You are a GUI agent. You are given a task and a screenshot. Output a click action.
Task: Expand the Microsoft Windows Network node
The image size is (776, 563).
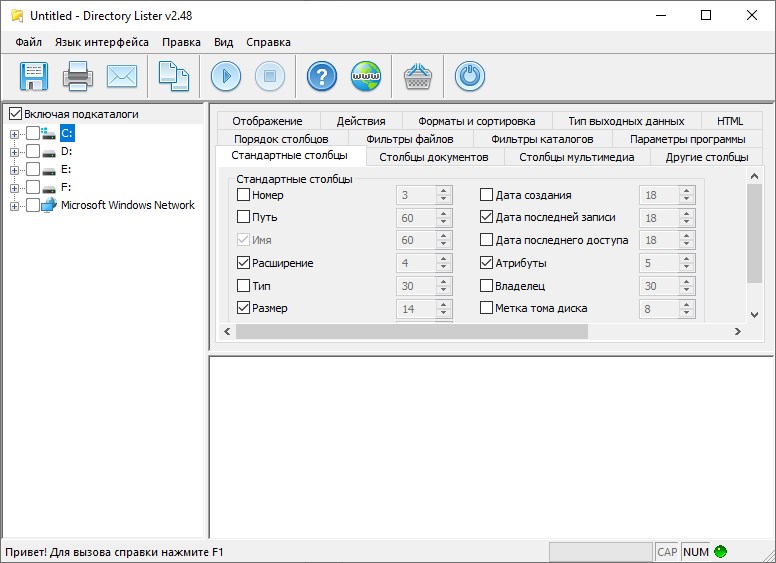(15, 206)
